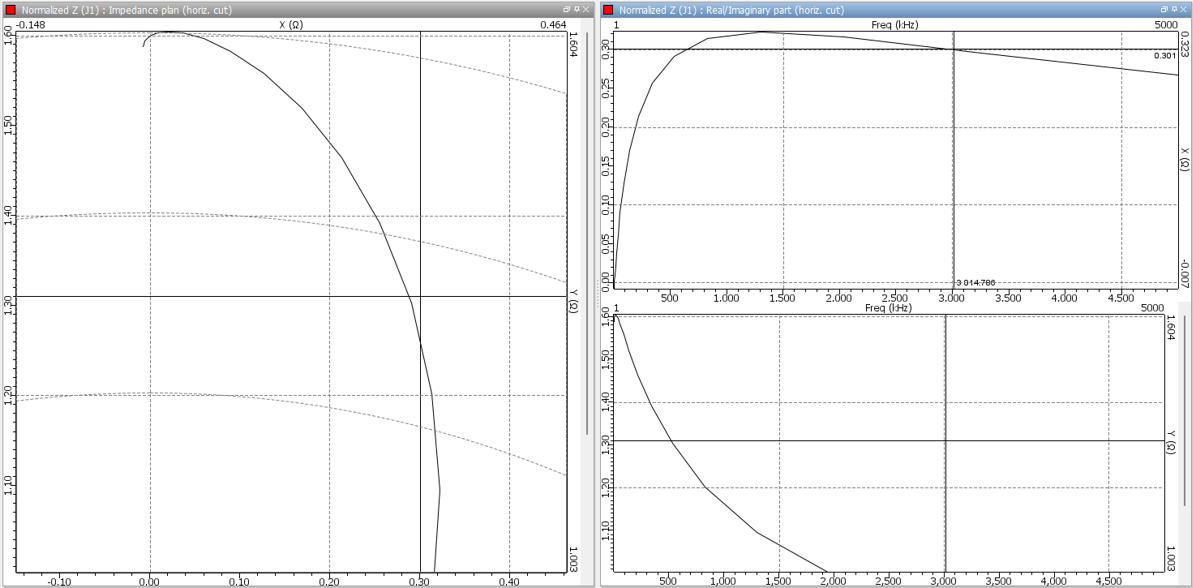The width and height of the screenshot is (1193, 588).
Task: Click the red icon in Real/Imaginary part title bar
Action: [x=609, y=10]
